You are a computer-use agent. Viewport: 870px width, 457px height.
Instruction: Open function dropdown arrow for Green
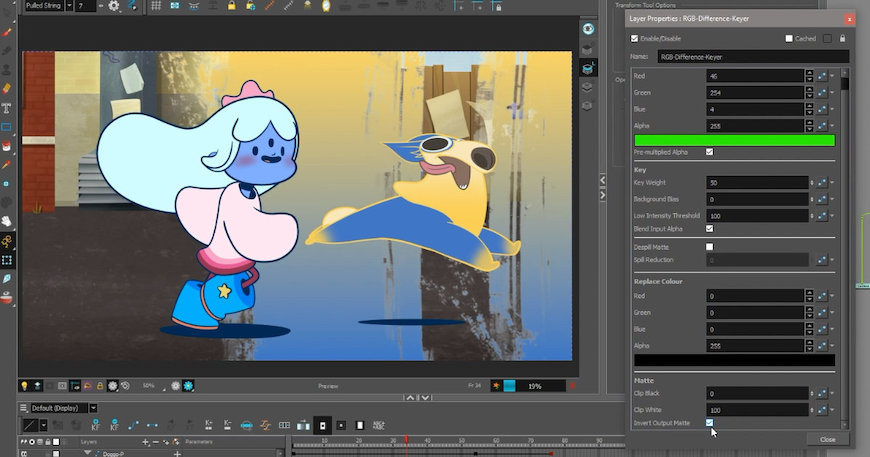[x=832, y=93]
